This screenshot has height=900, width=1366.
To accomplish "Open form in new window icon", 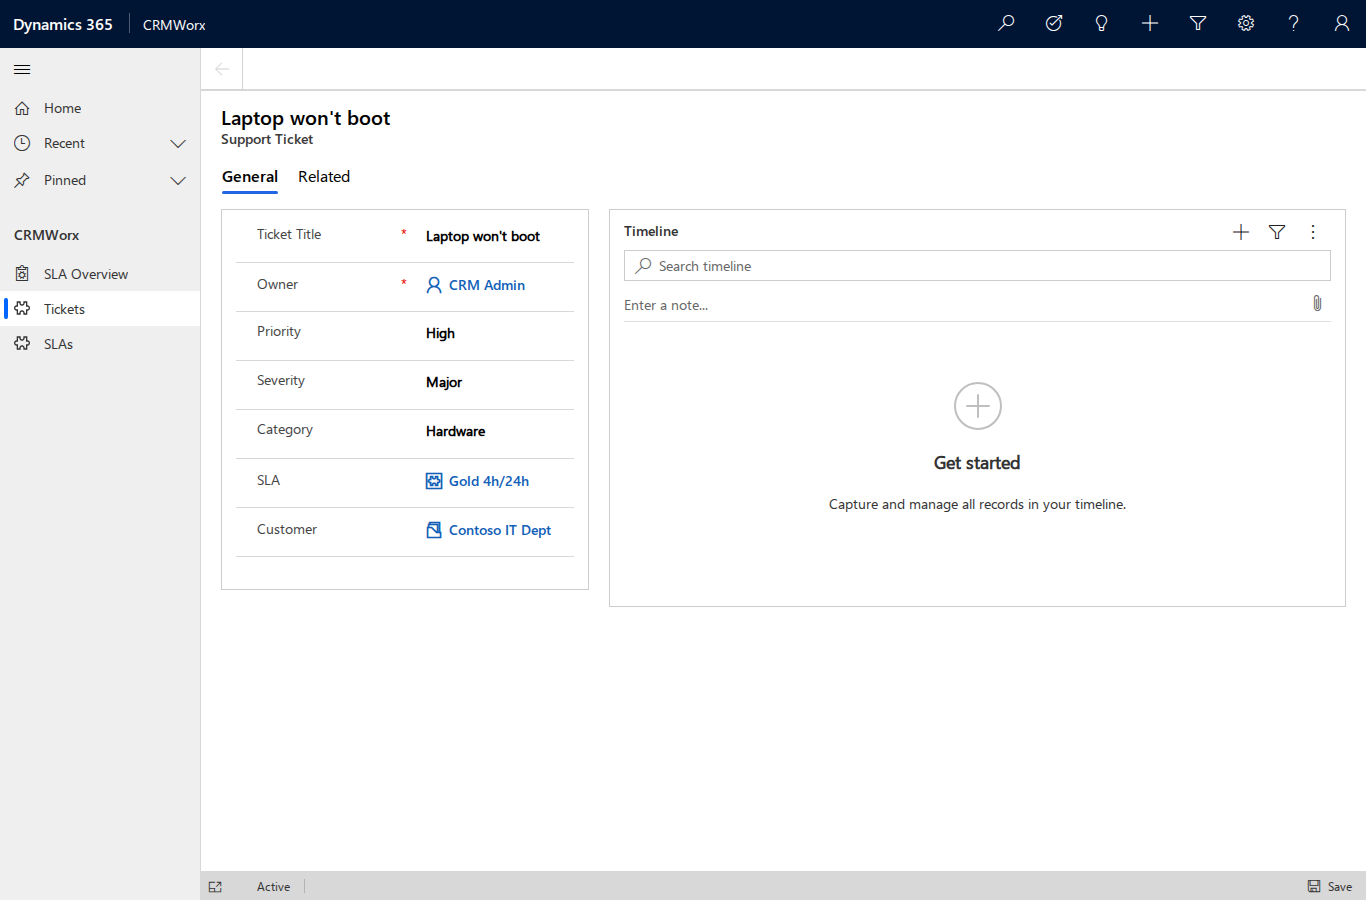I will pos(215,887).
